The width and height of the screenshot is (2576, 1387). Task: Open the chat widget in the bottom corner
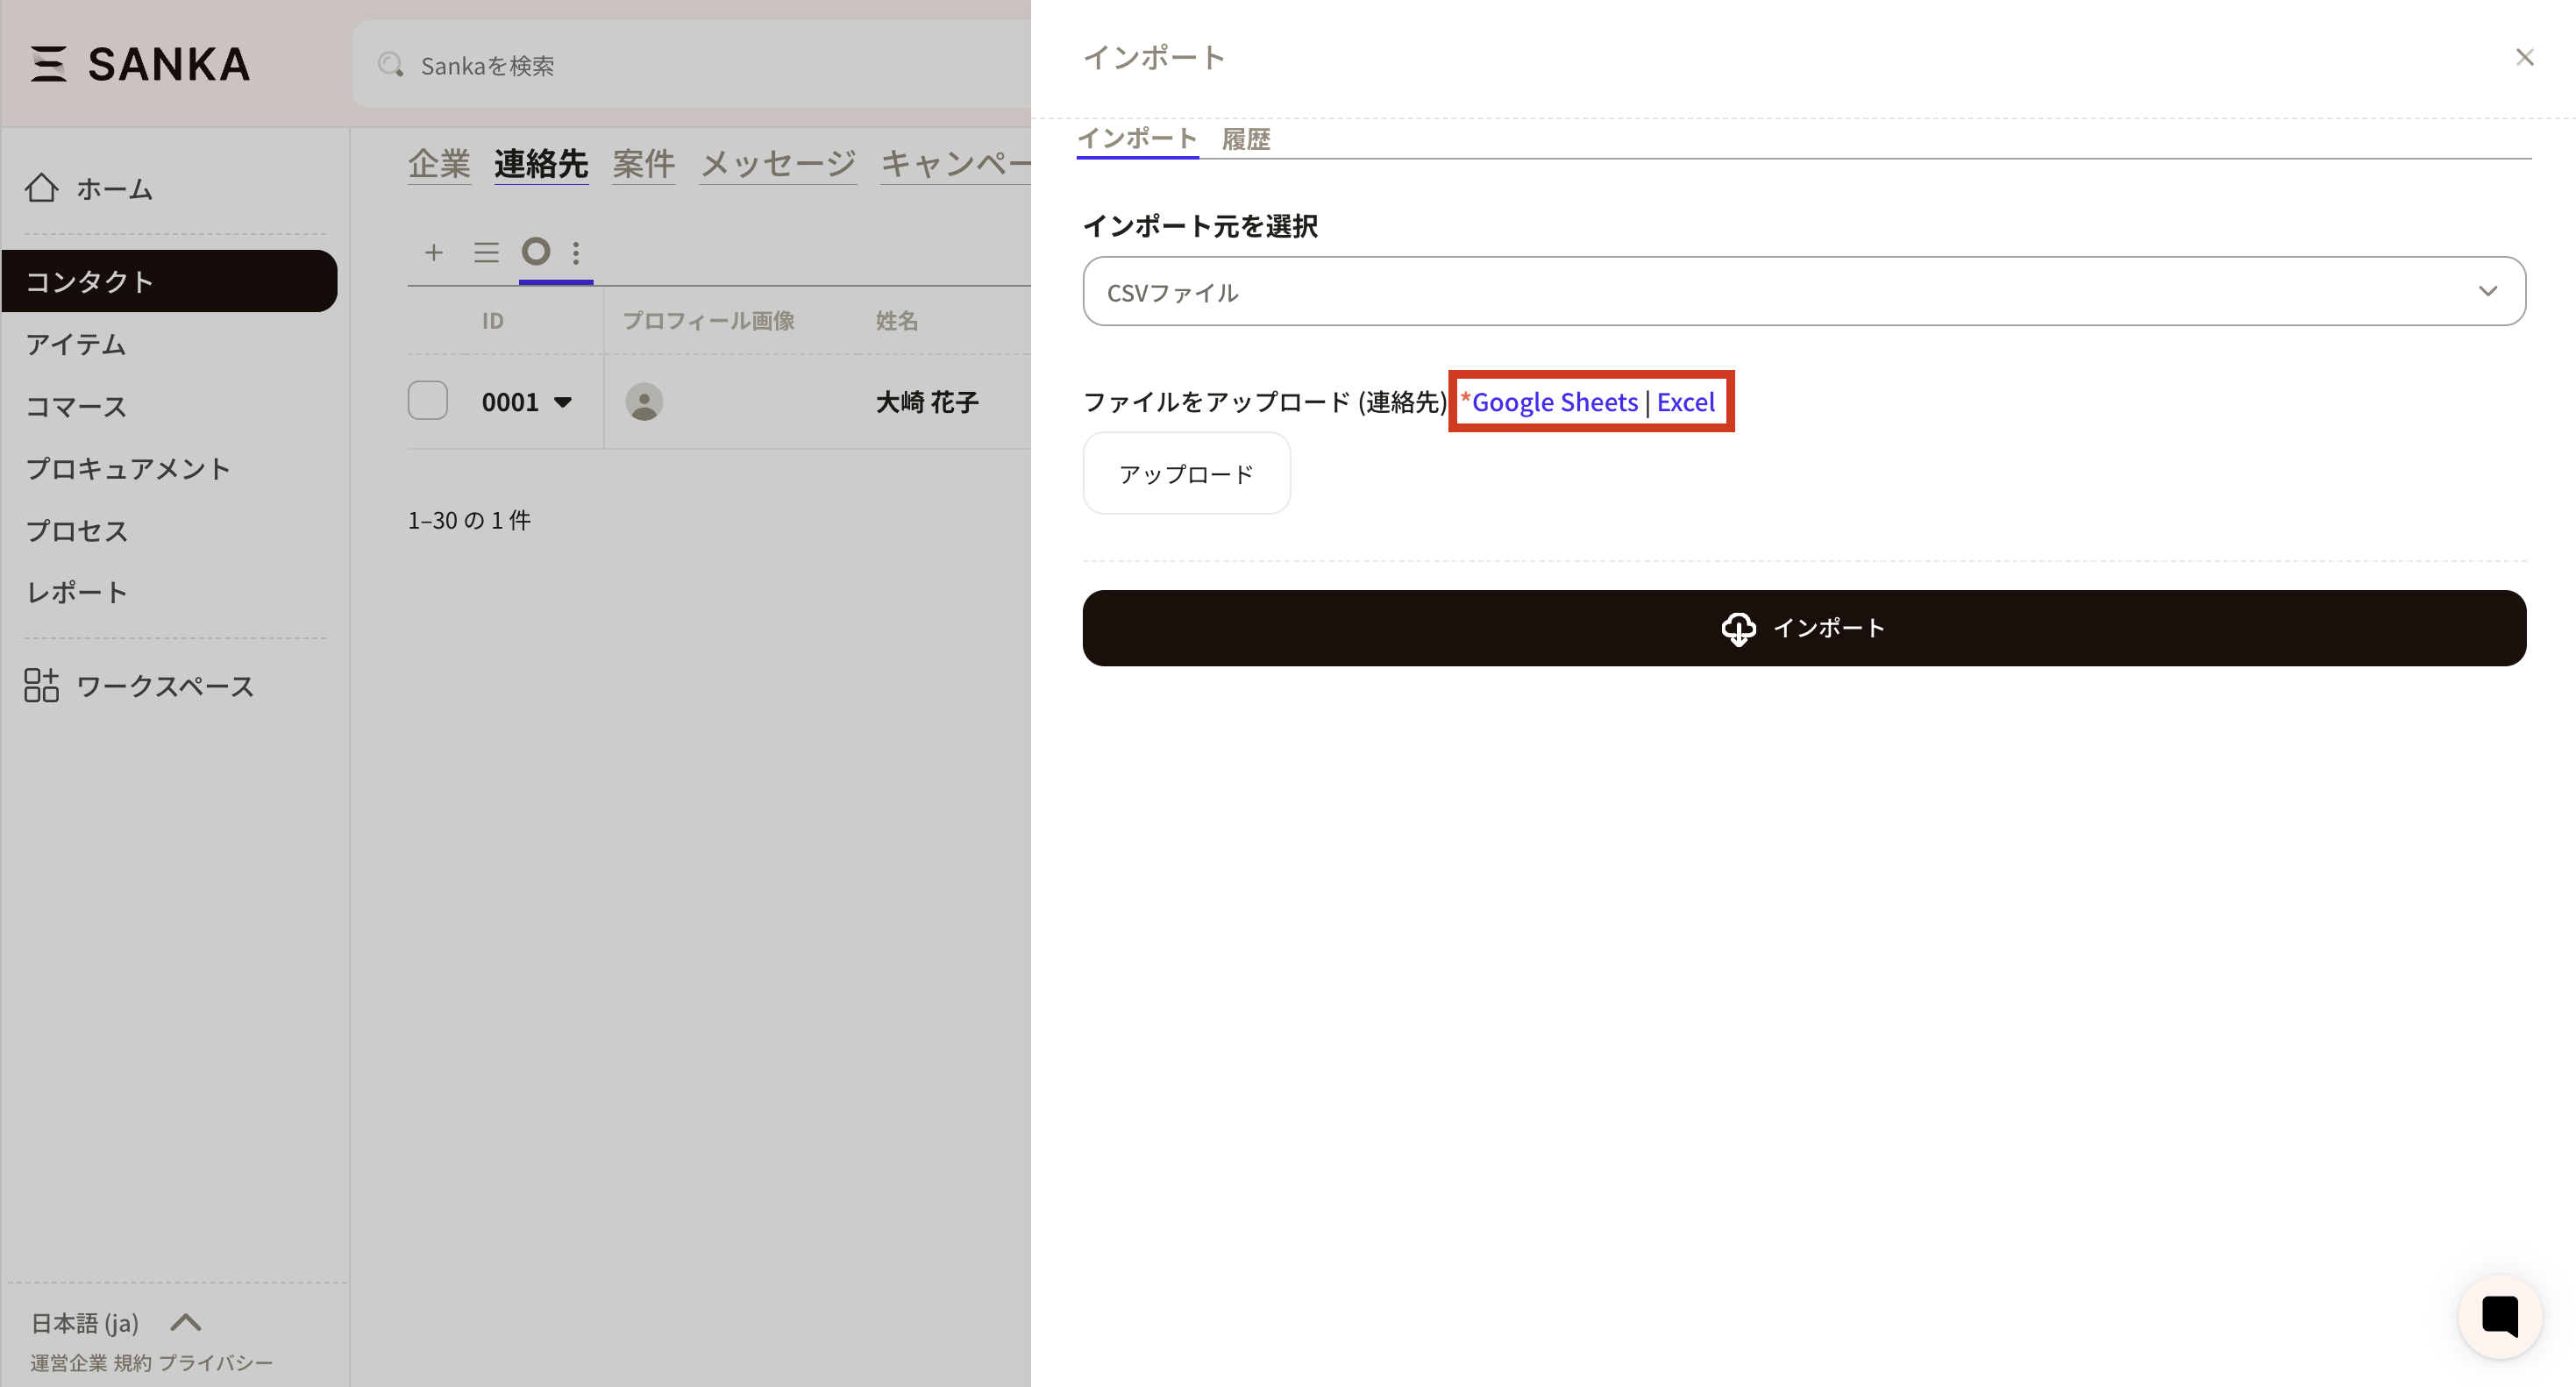pyautogui.click(x=2499, y=1316)
